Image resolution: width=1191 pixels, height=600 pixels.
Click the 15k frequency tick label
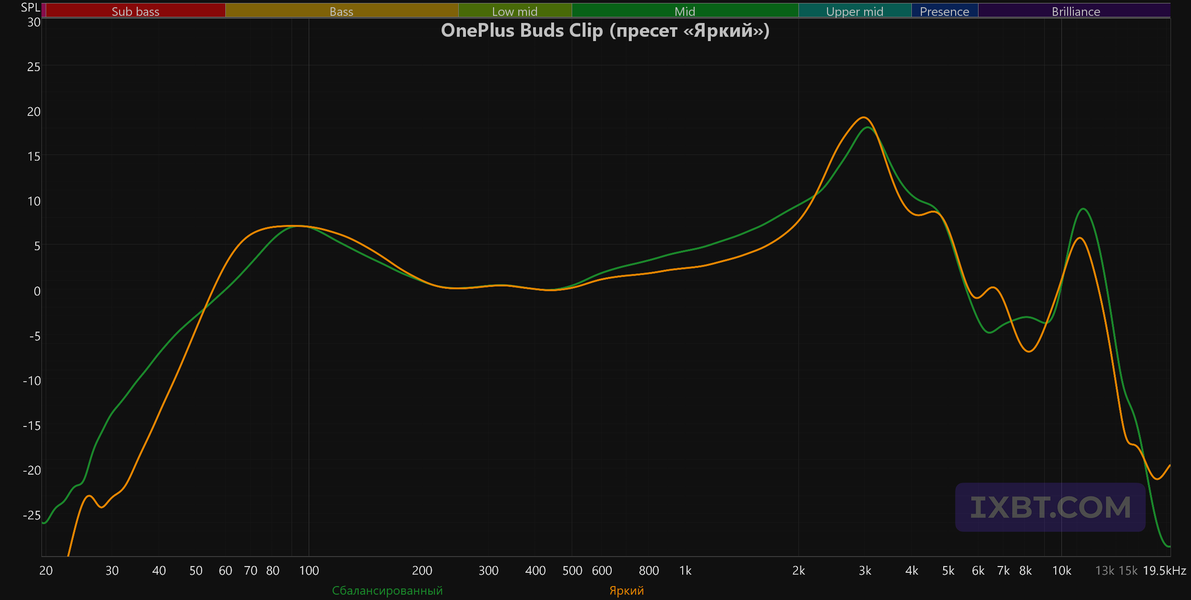(1128, 570)
